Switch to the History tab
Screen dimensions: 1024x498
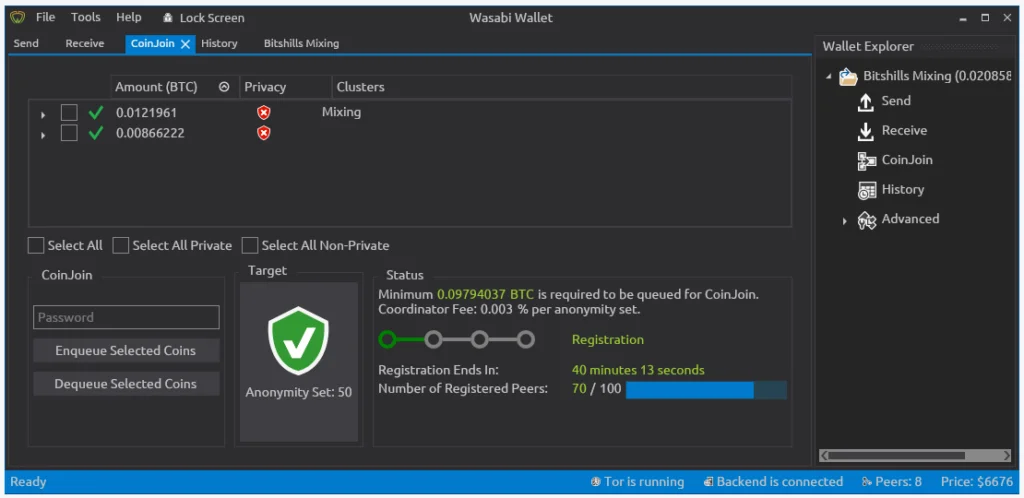(219, 44)
